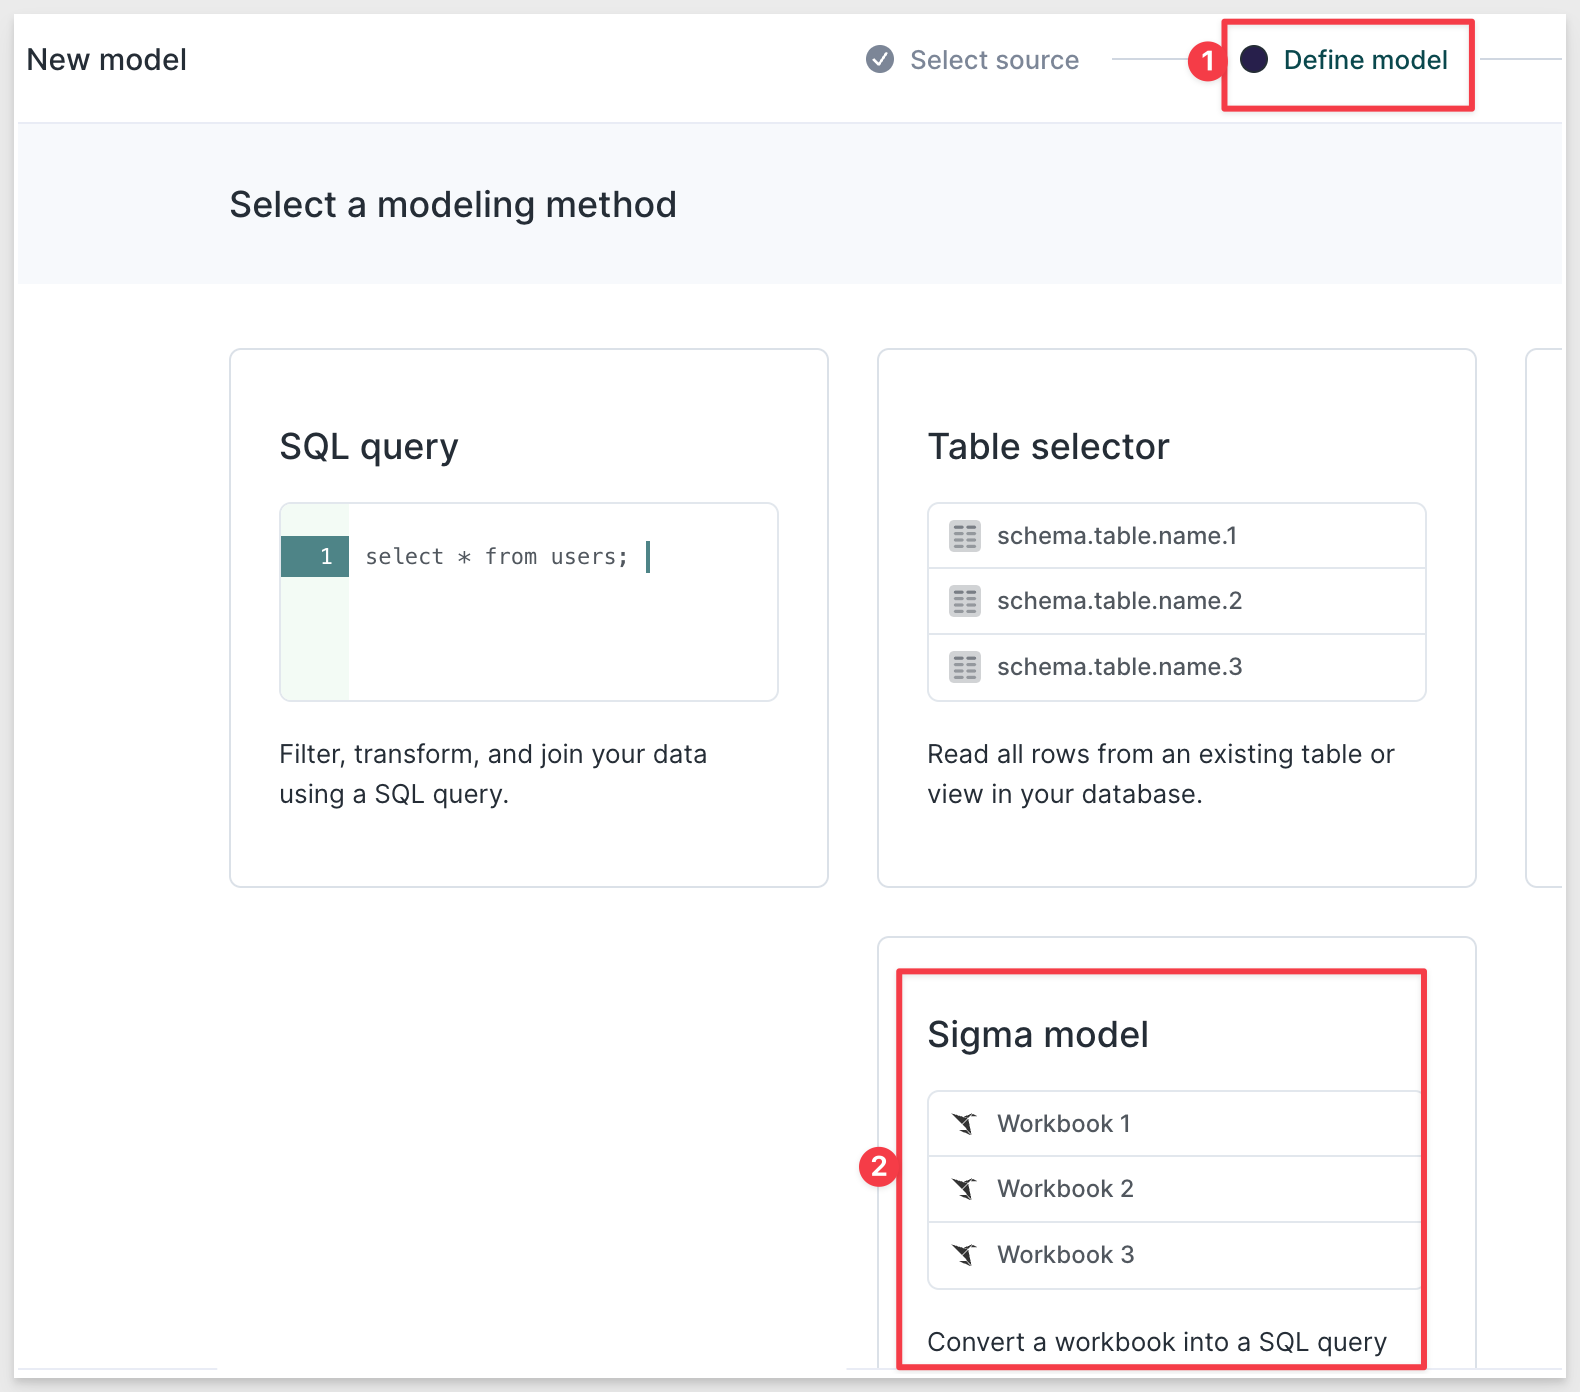Image resolution: width=1580 pixels, height=1392 pixels.
Task: Select schema.table.name.2 row
Action: [x=1177, y=601]
